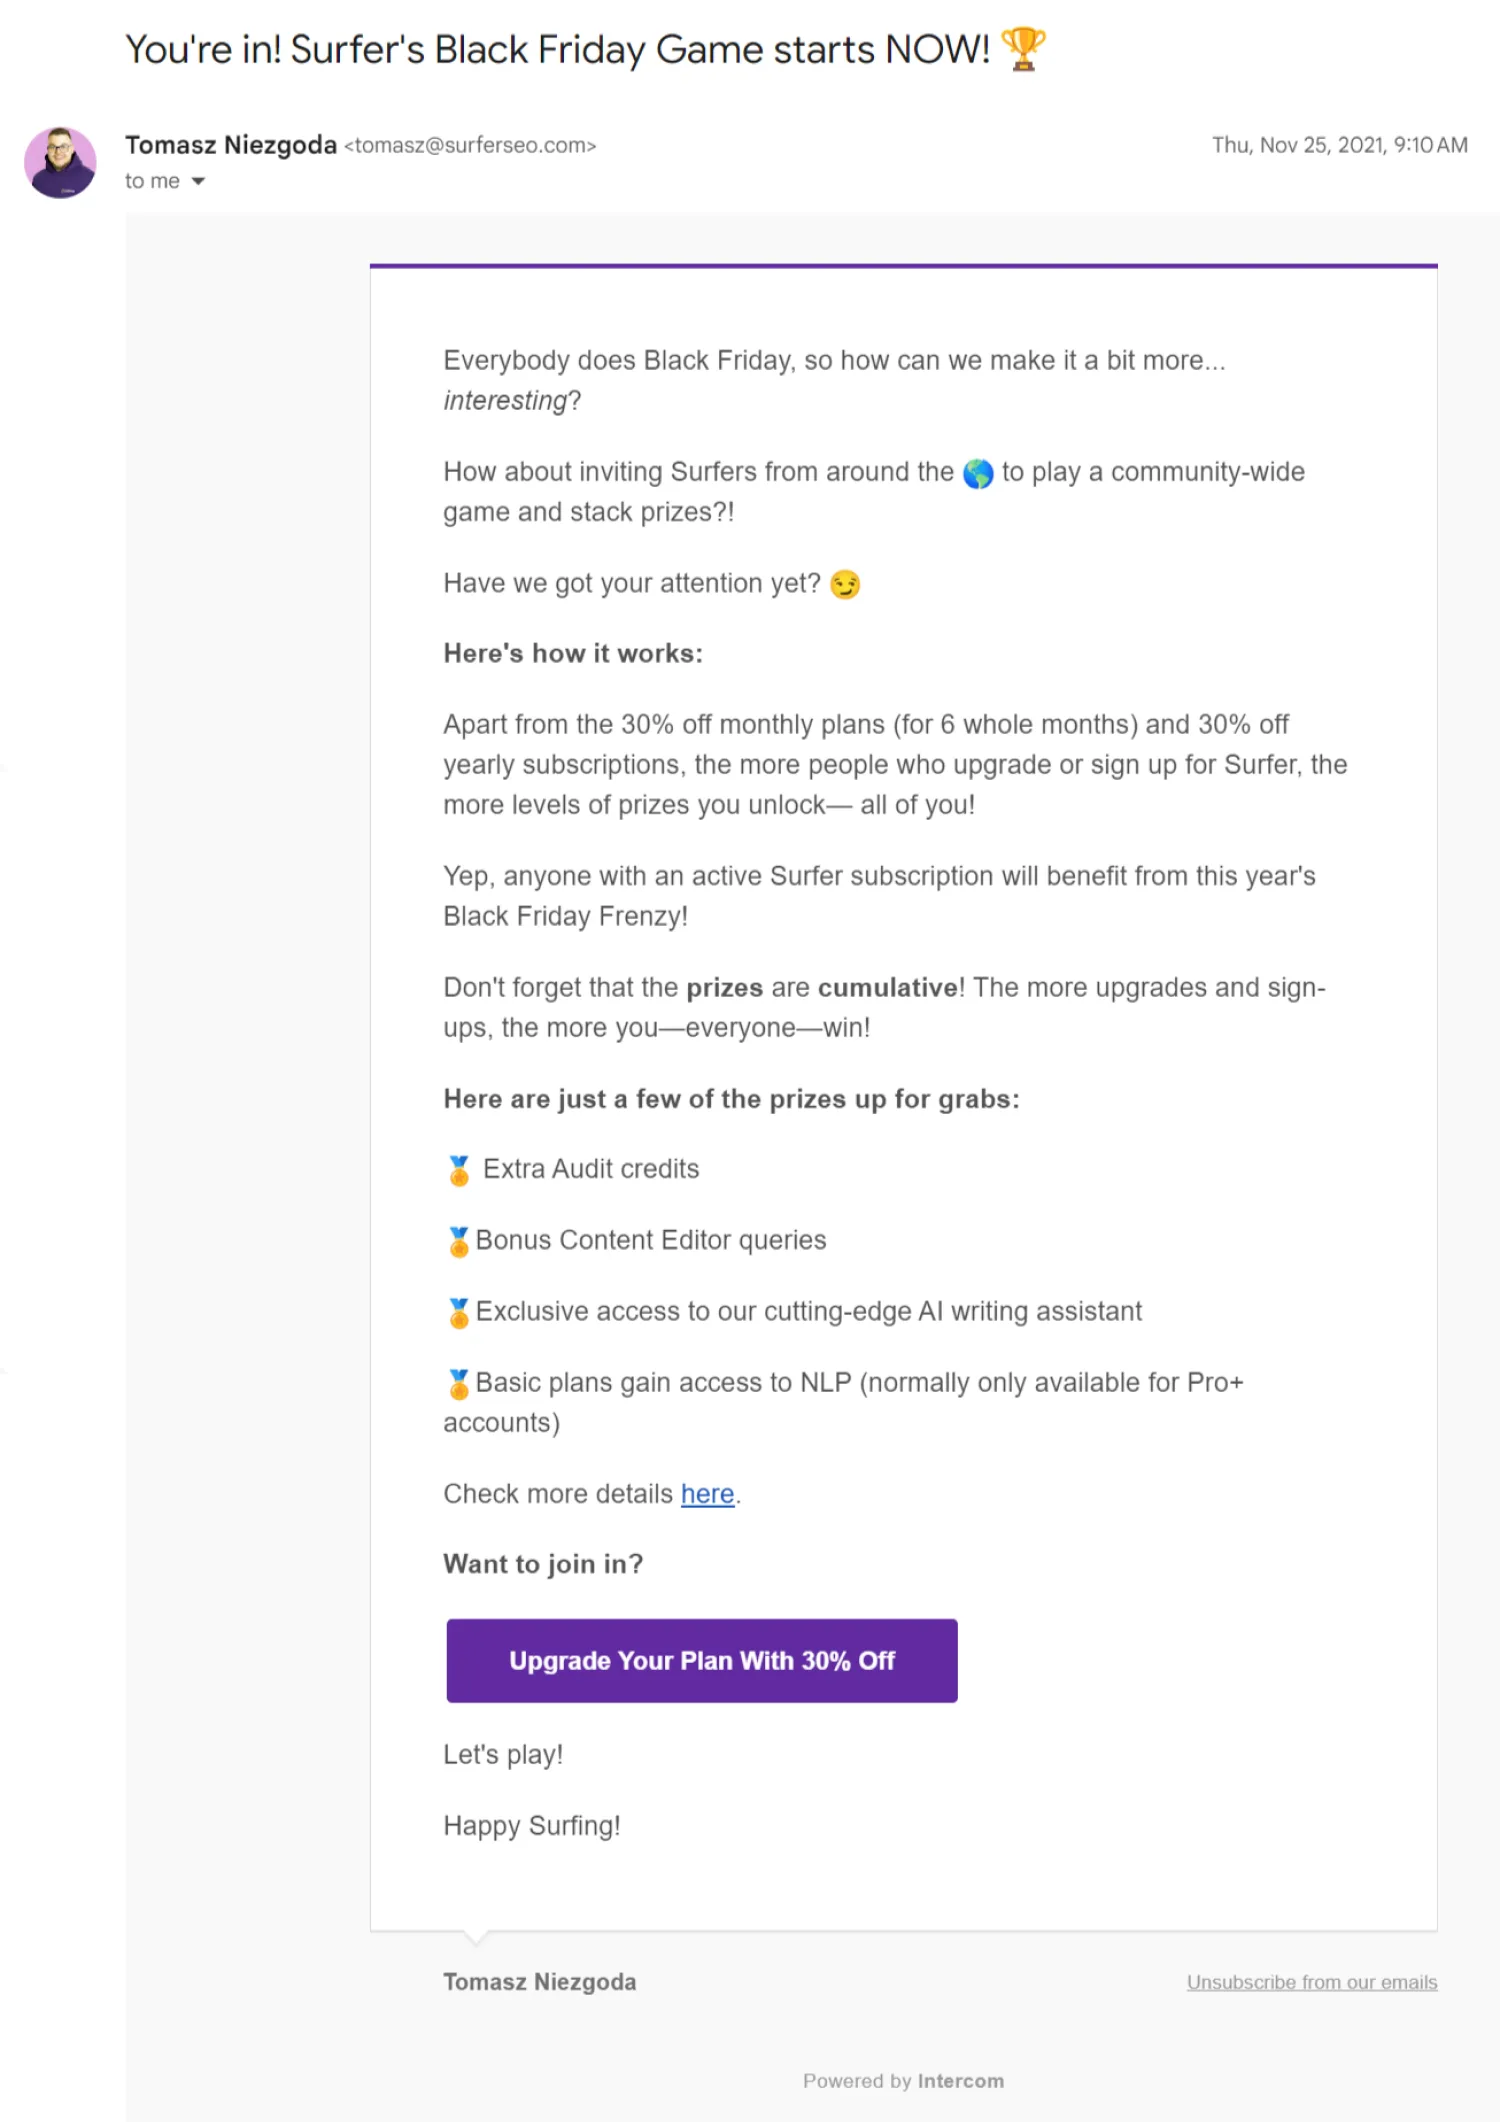Click Unsubscribe from our emails link
Screen dimensions: 1500x2122
1311,1982
